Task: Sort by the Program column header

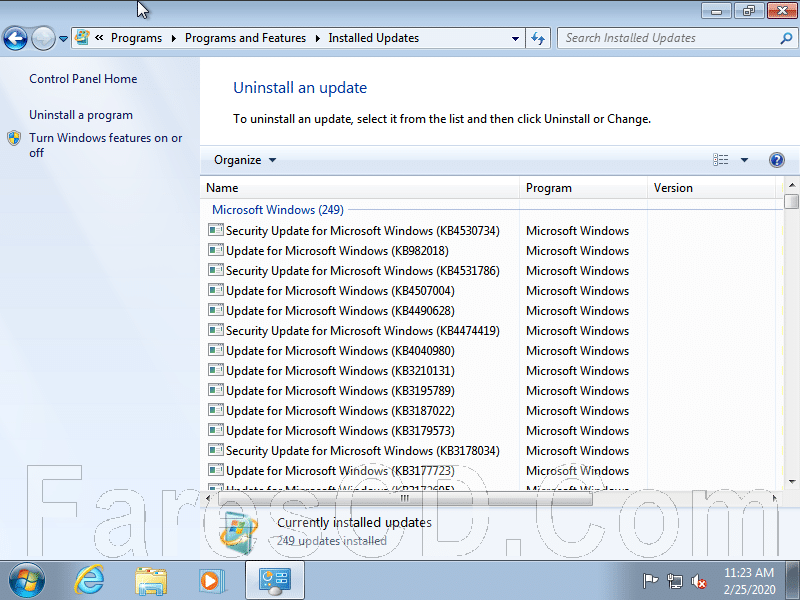Action: tap(583, 188)
